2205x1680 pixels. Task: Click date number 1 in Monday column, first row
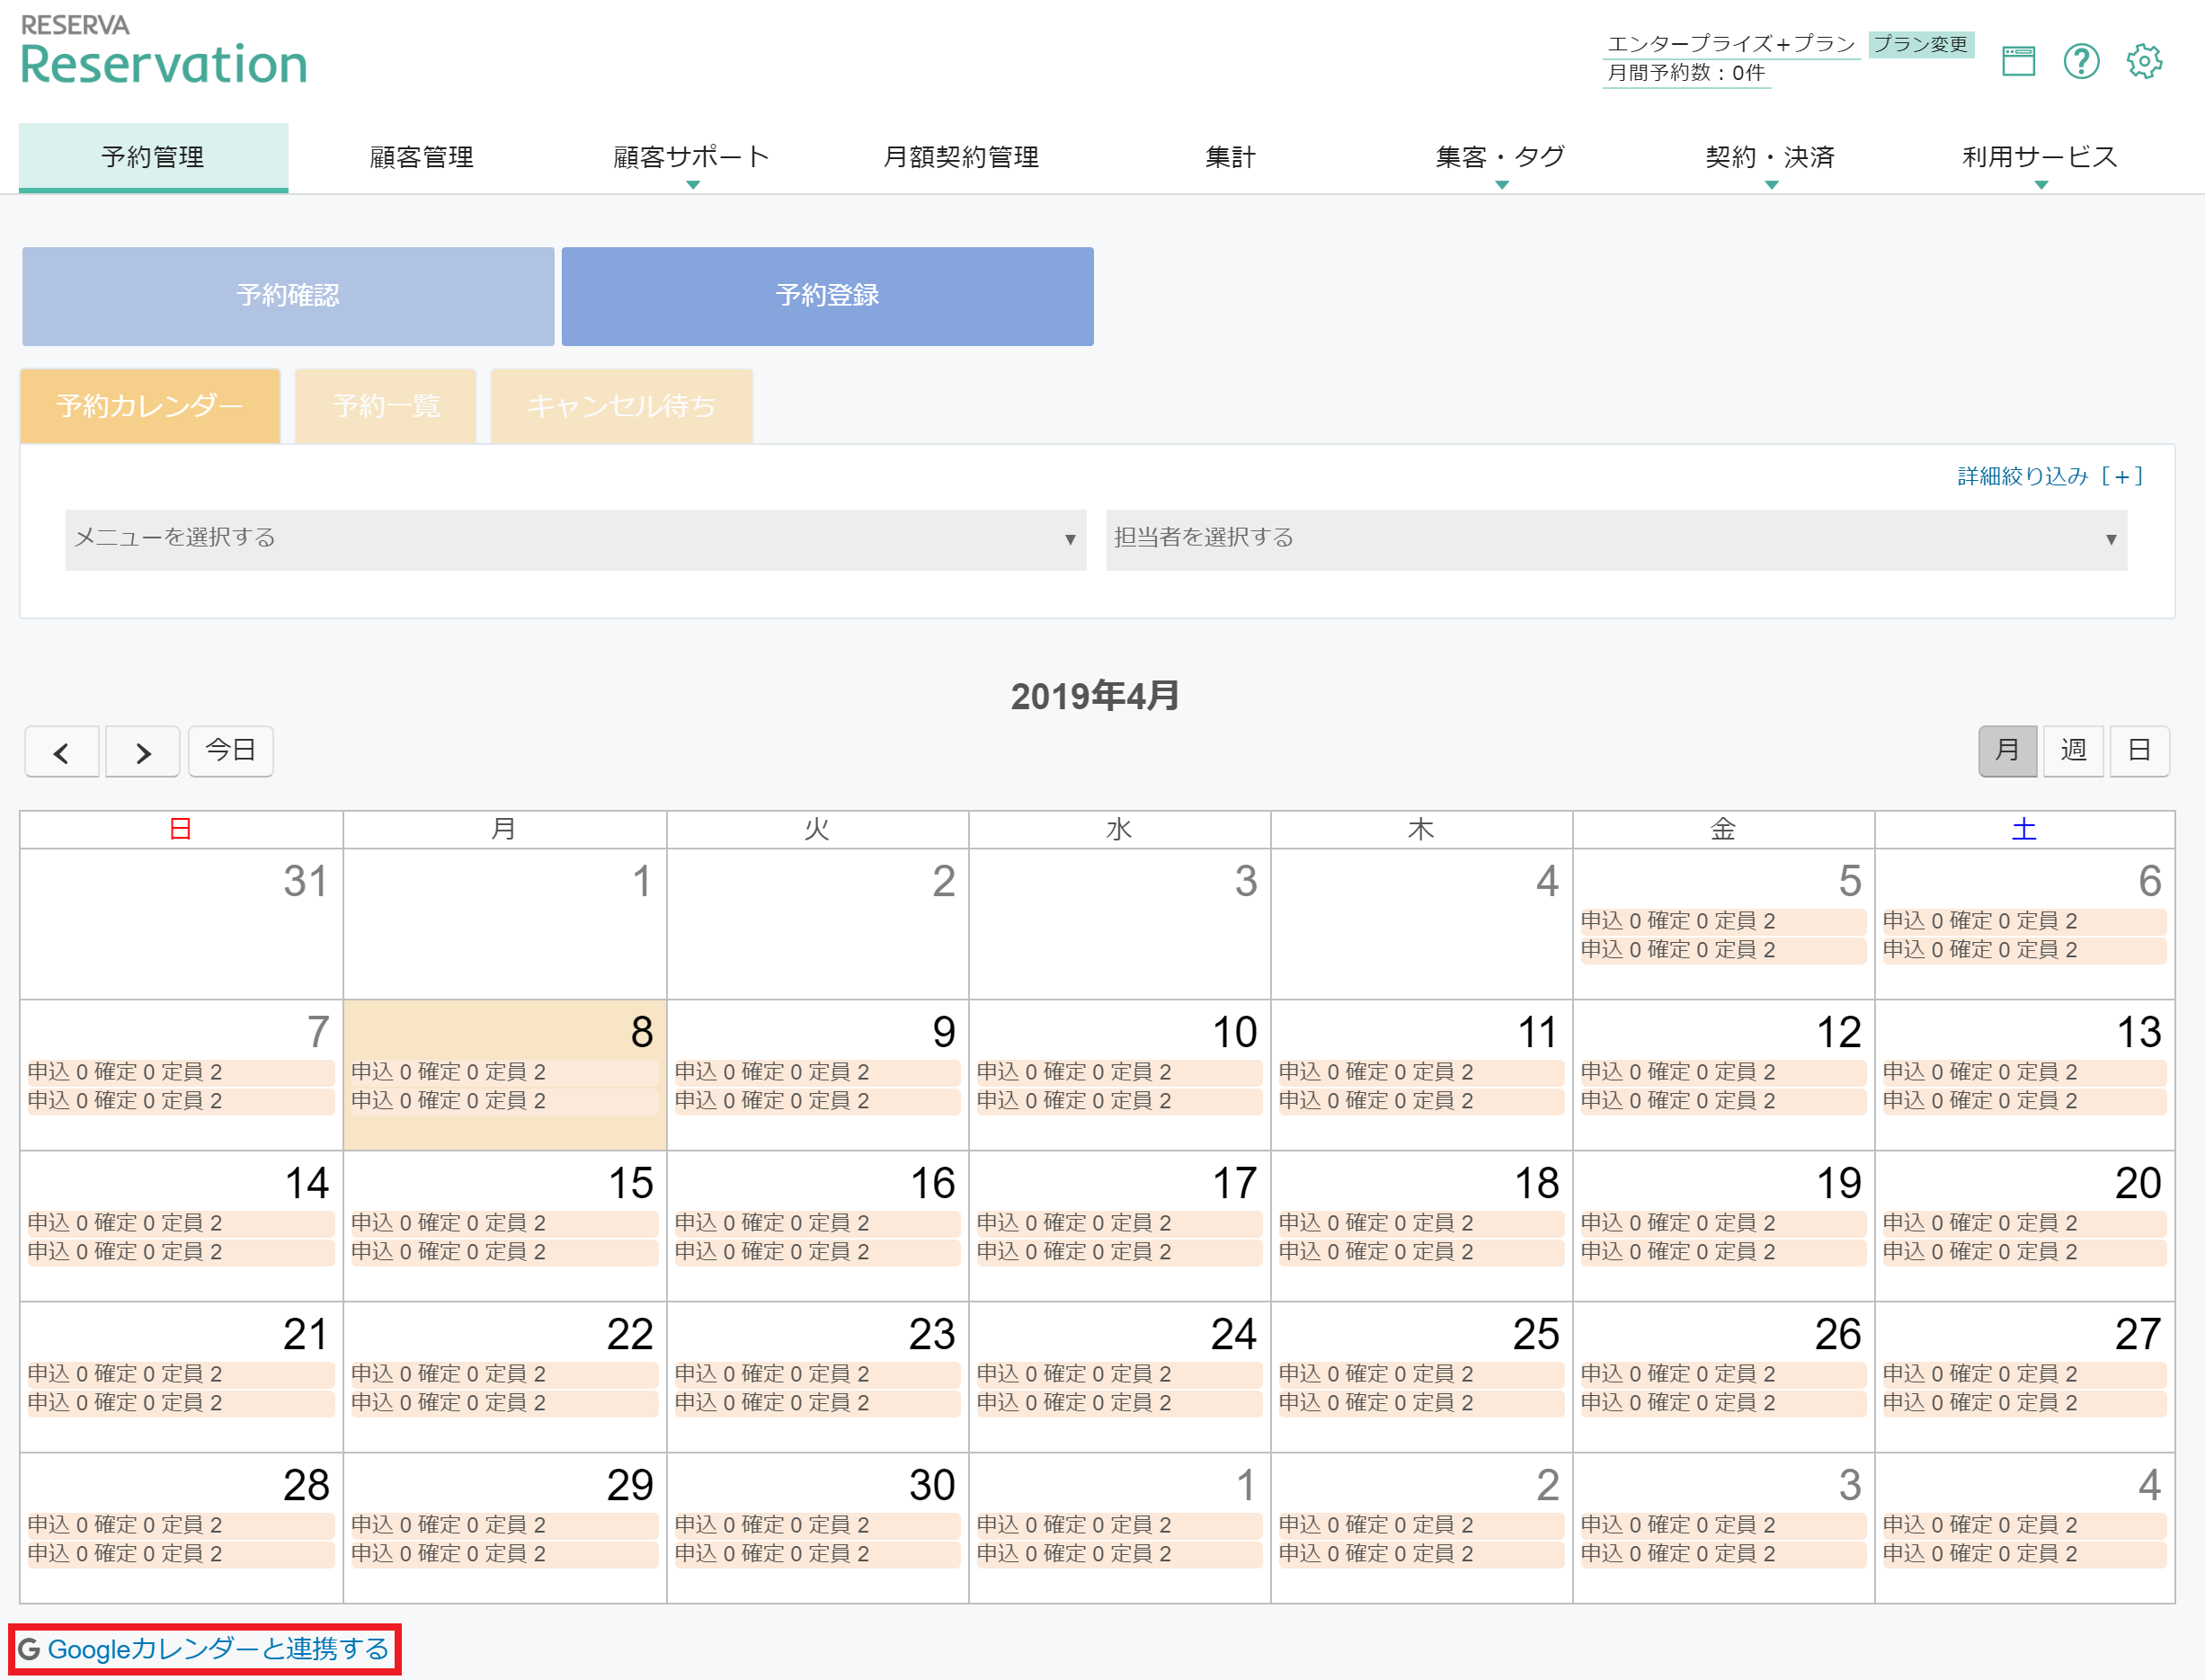(x=641, y=881)
